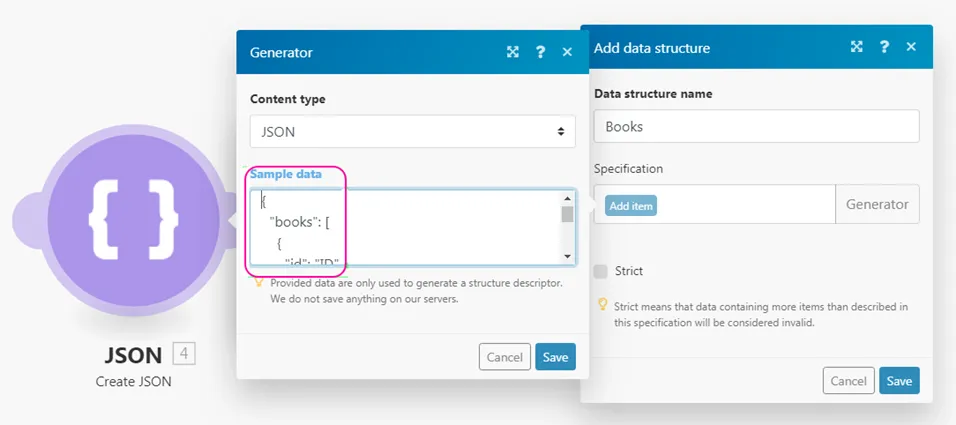This screenshot has width=956, height=425.
Task: Cancel the Add data structure dialog
Action: click(x=849, y=381)
